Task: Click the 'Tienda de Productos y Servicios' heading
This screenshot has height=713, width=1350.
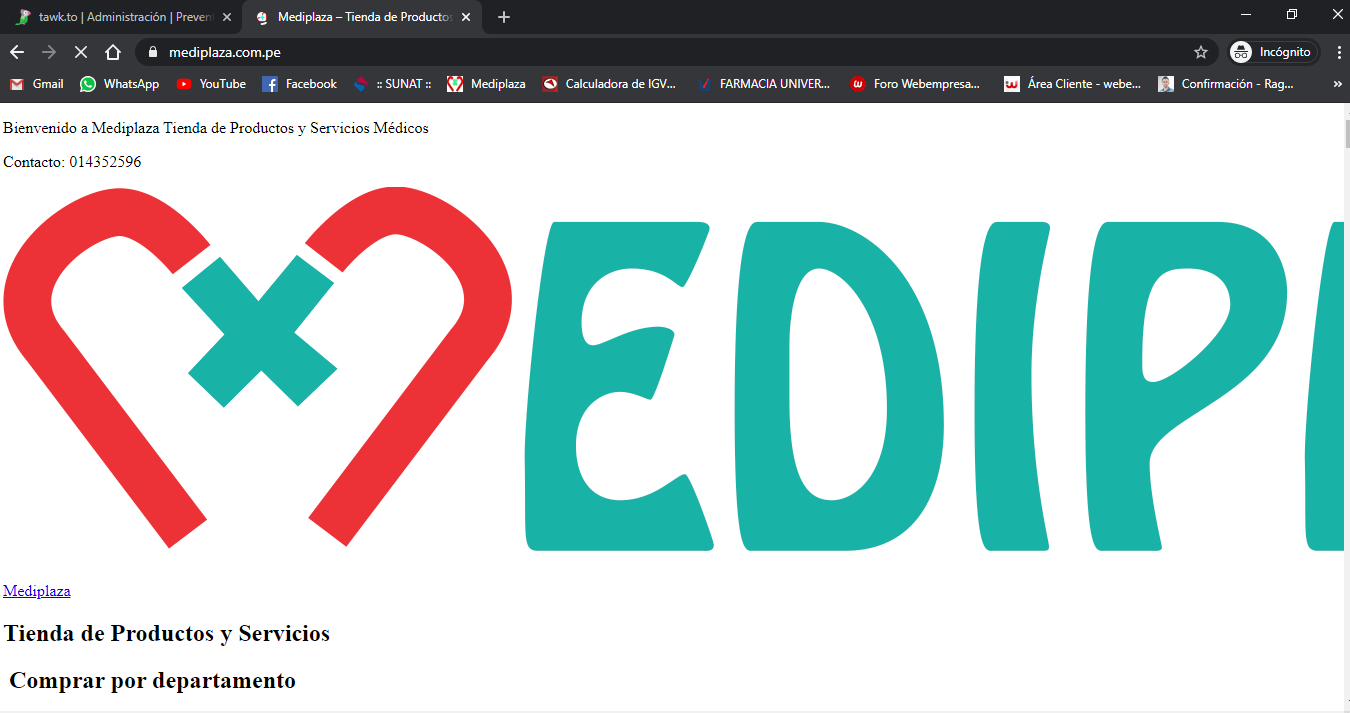Action: pos(167,634)
